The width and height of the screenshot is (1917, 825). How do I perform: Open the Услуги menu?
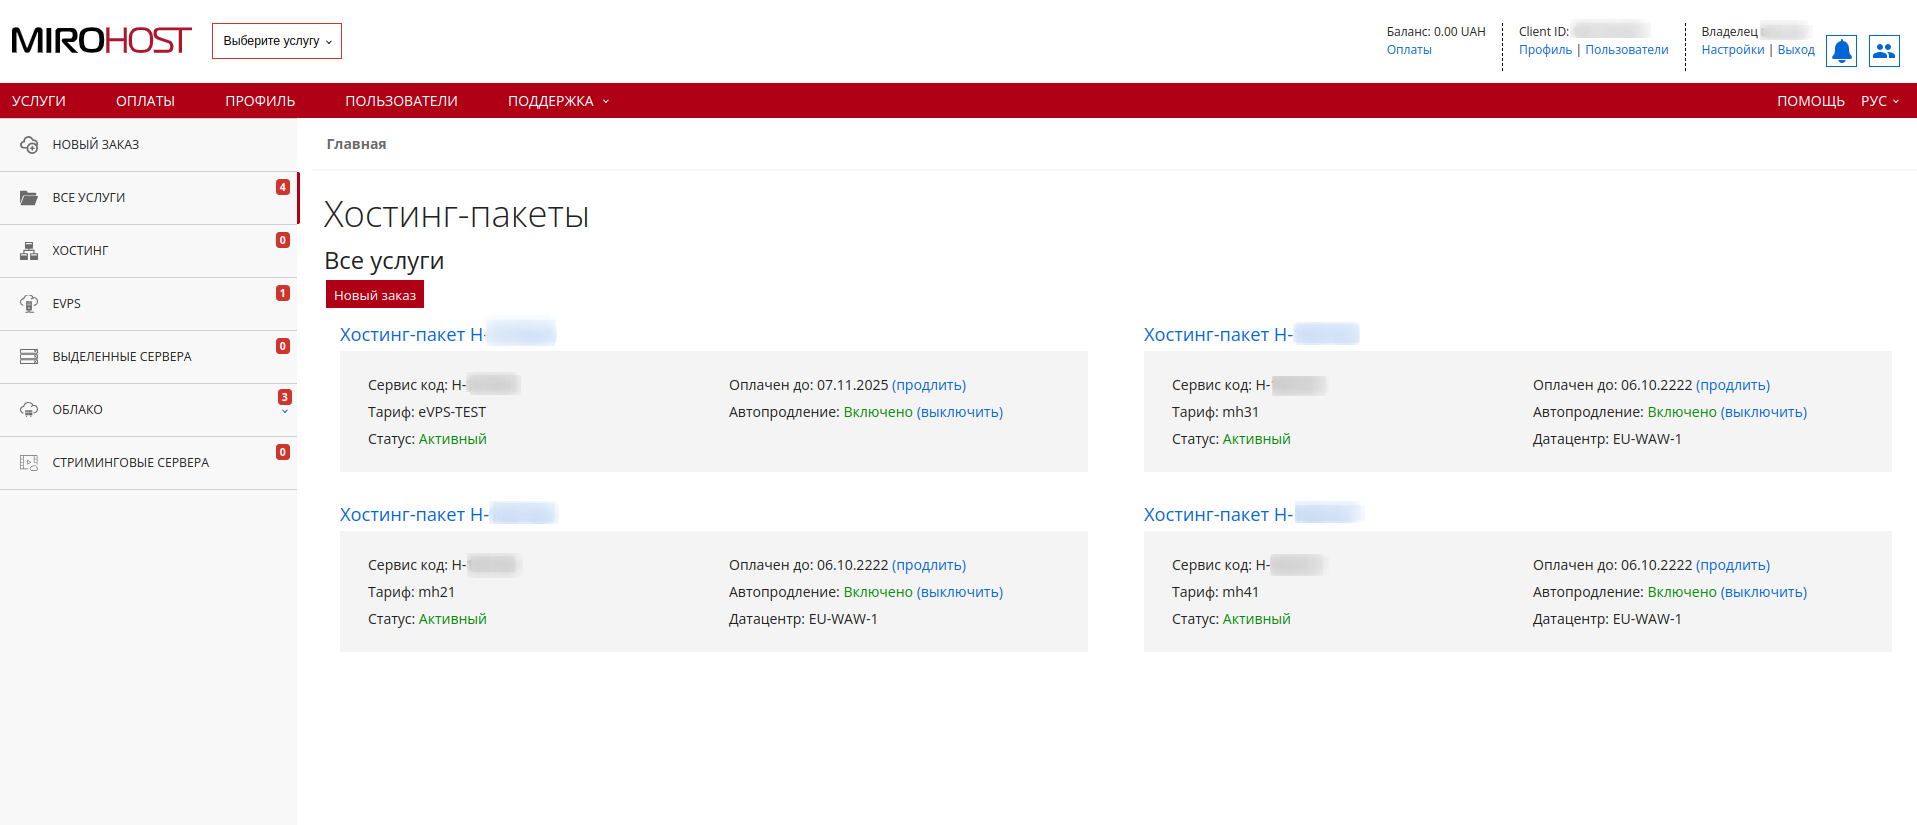click(39, 101)
